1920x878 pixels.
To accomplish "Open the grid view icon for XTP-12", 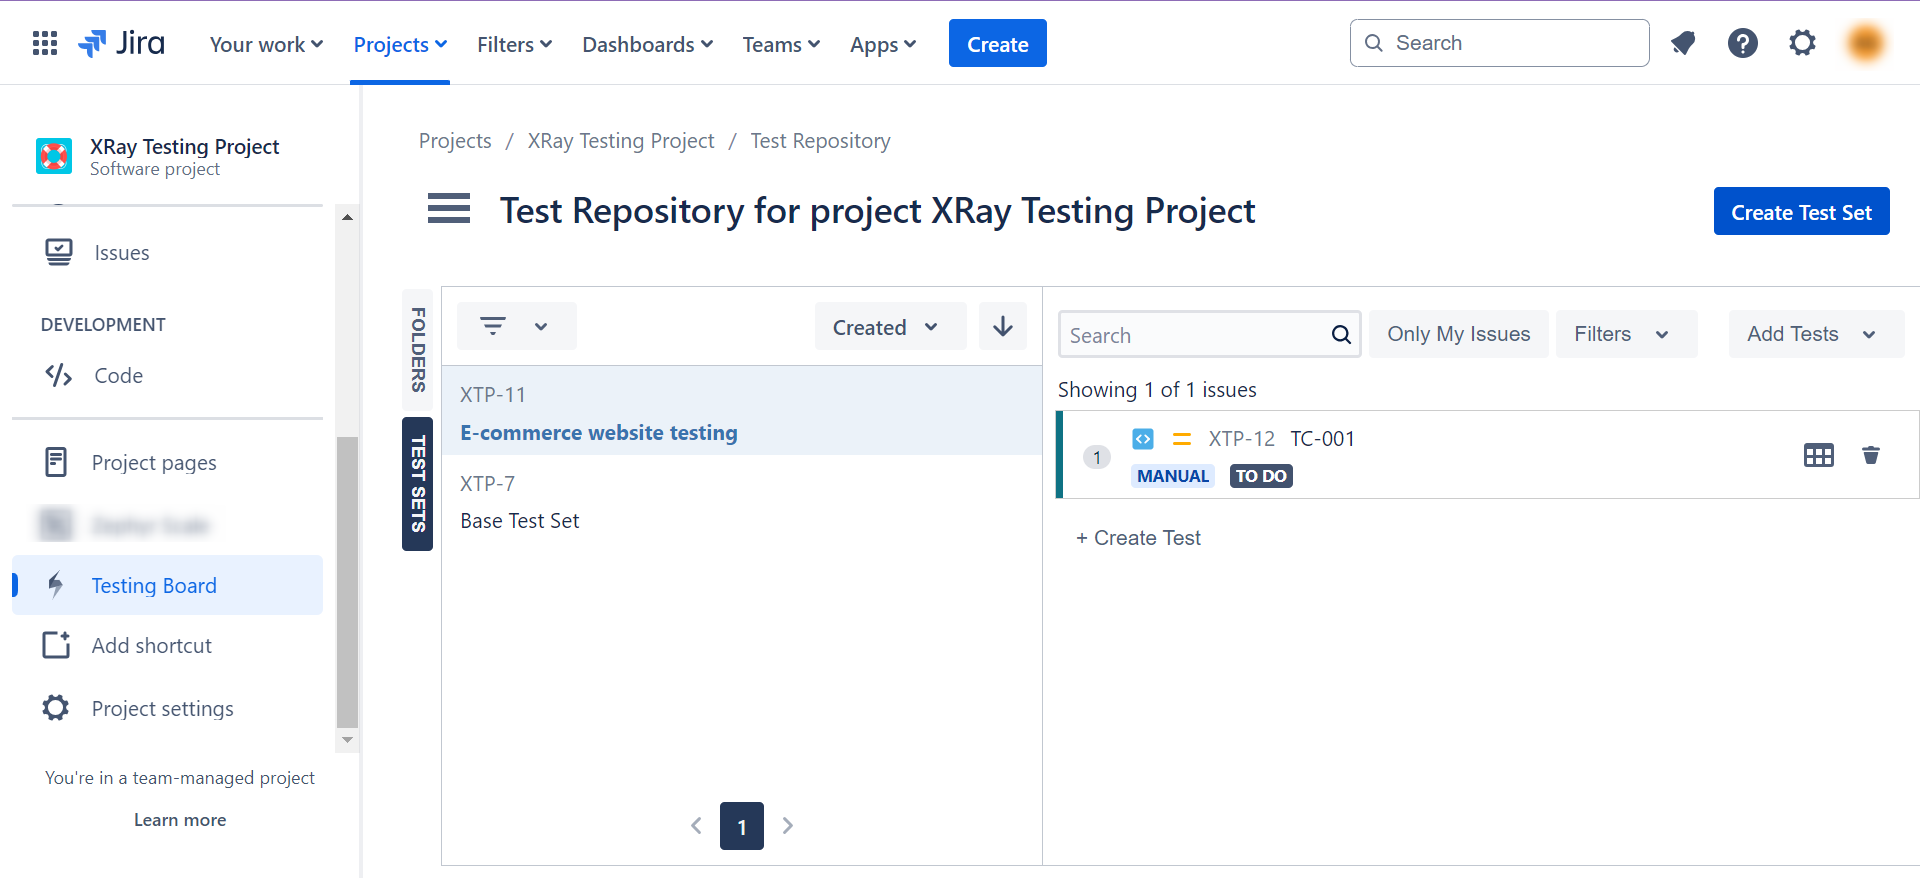I will tap(1818, 455).
